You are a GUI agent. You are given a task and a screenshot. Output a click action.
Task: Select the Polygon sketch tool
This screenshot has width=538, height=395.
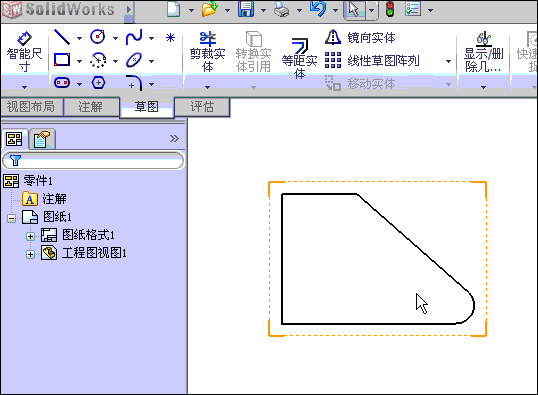[x=98, y=83]
